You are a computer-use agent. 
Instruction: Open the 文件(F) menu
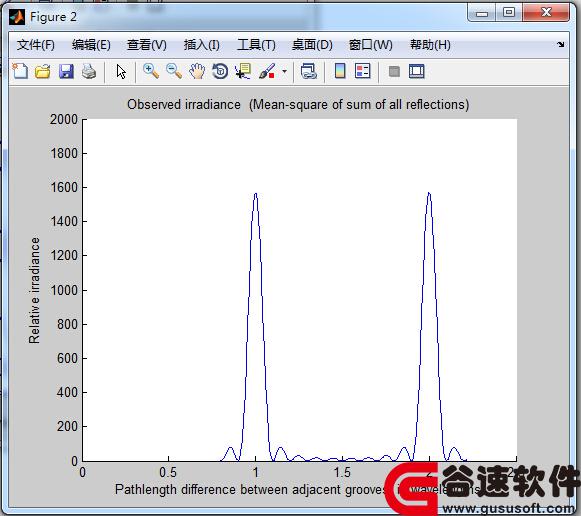tap(36, 45)
